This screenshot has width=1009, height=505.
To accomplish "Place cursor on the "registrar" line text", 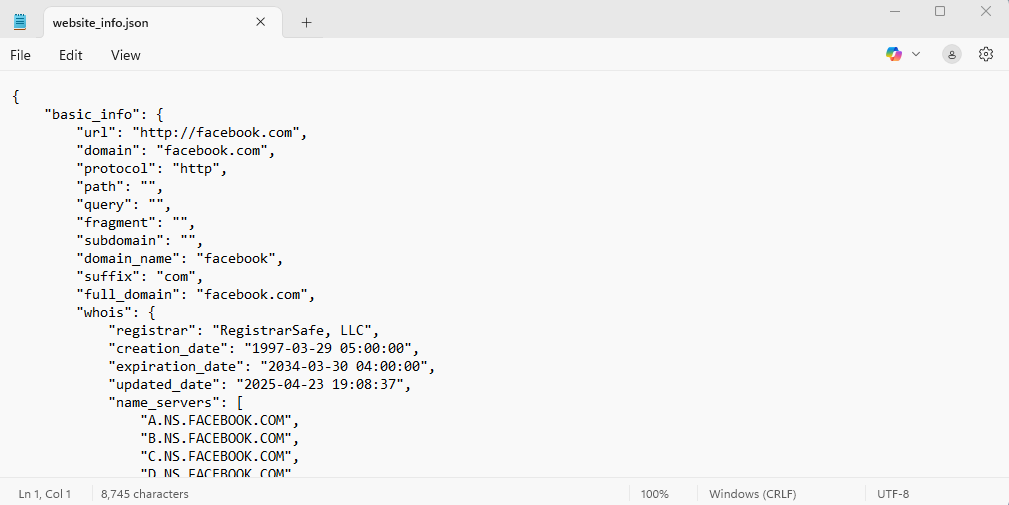I will 244,330.
